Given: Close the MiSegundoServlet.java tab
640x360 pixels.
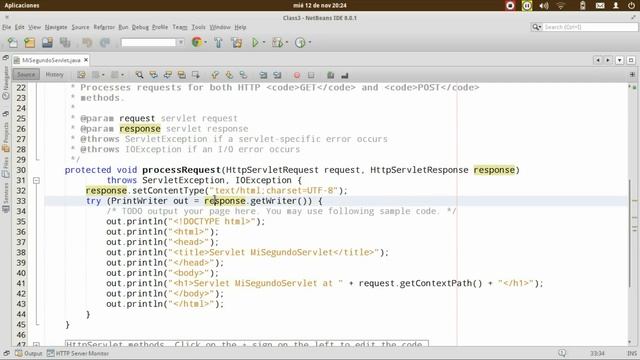Looking at the screenshot, I should pos(86,60).
